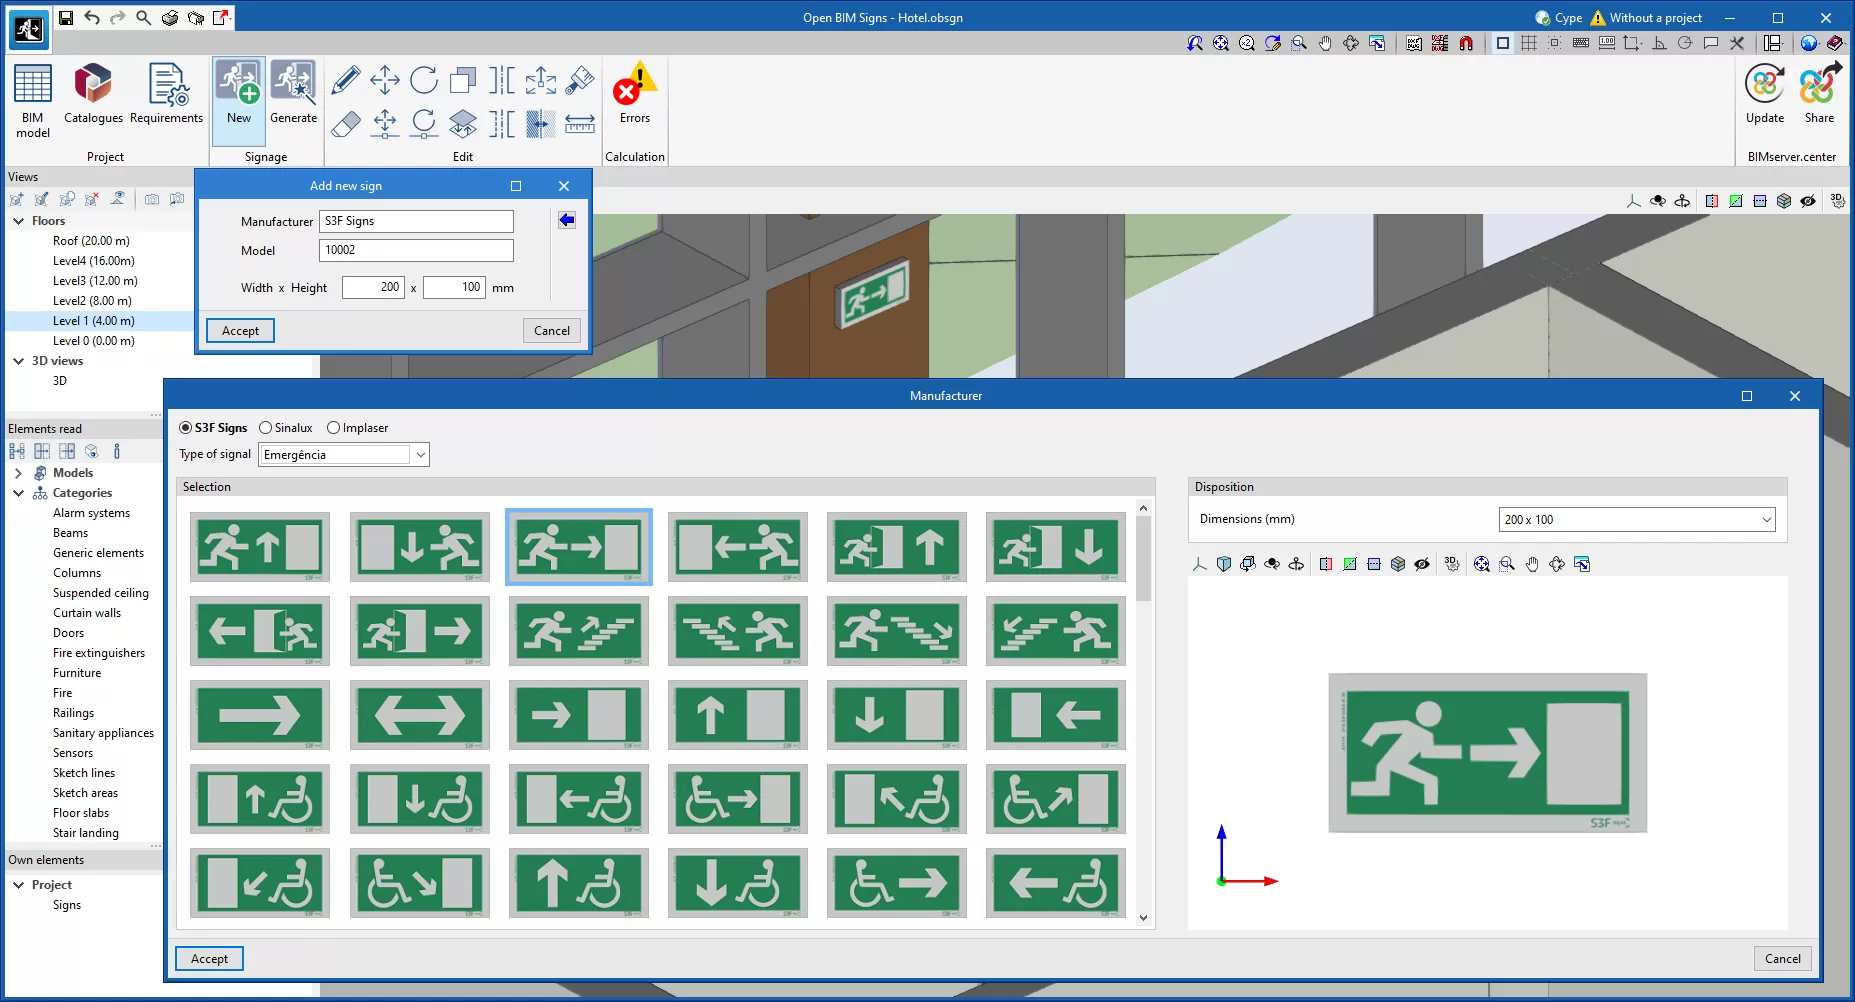Click Without a project warning link
1855x1002 pixels.
pyautogui.click(x=1646, y=17)
